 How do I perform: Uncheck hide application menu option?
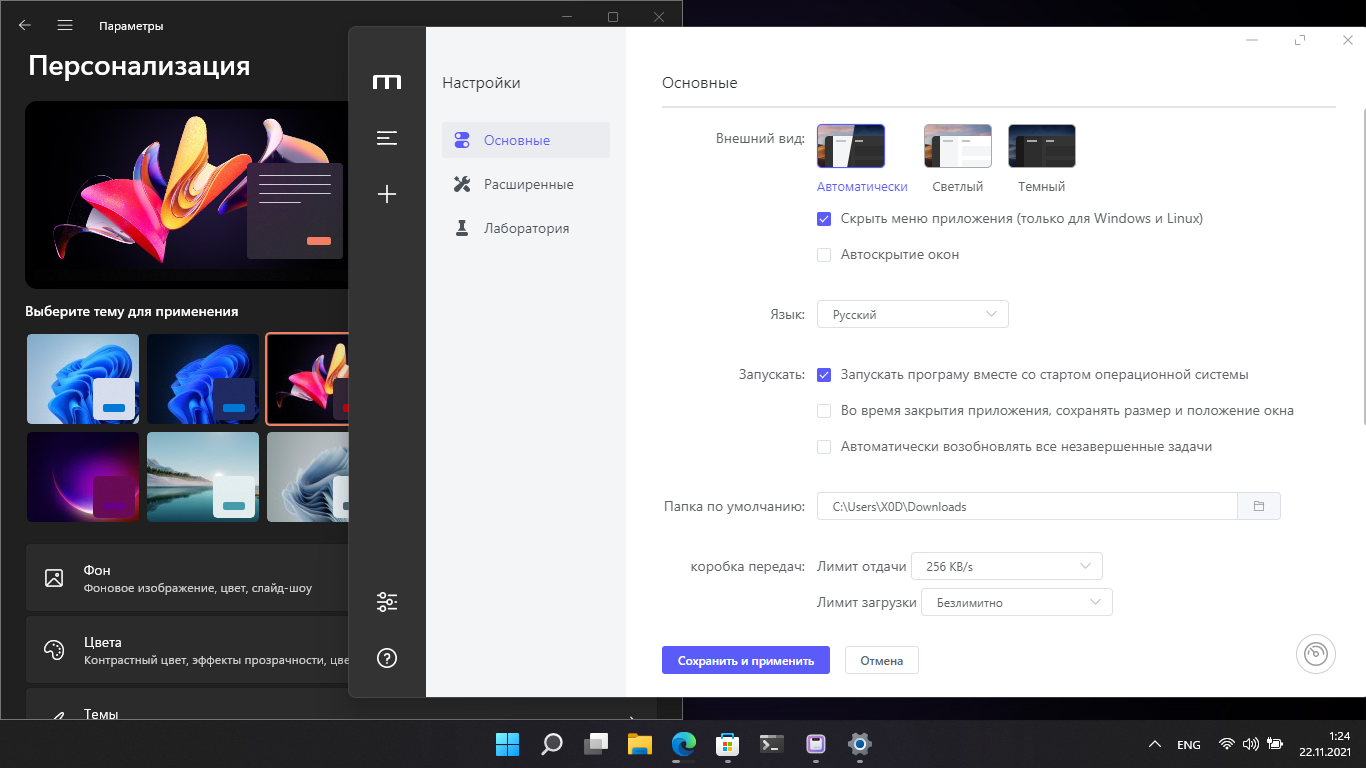pyautogui.click(x=824, y=218)
